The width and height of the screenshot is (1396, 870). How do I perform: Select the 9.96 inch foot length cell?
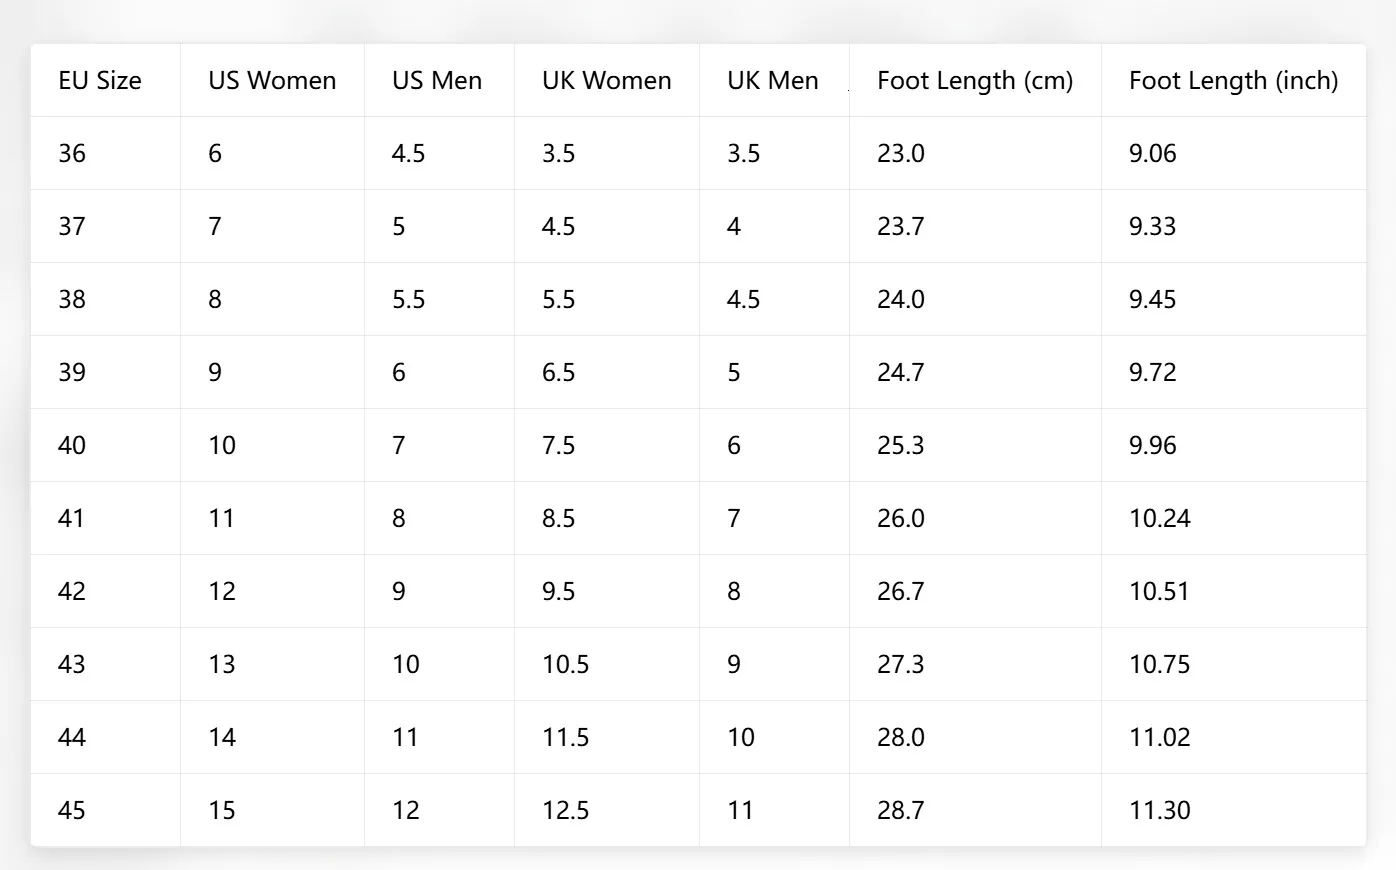click(1233, 446)
